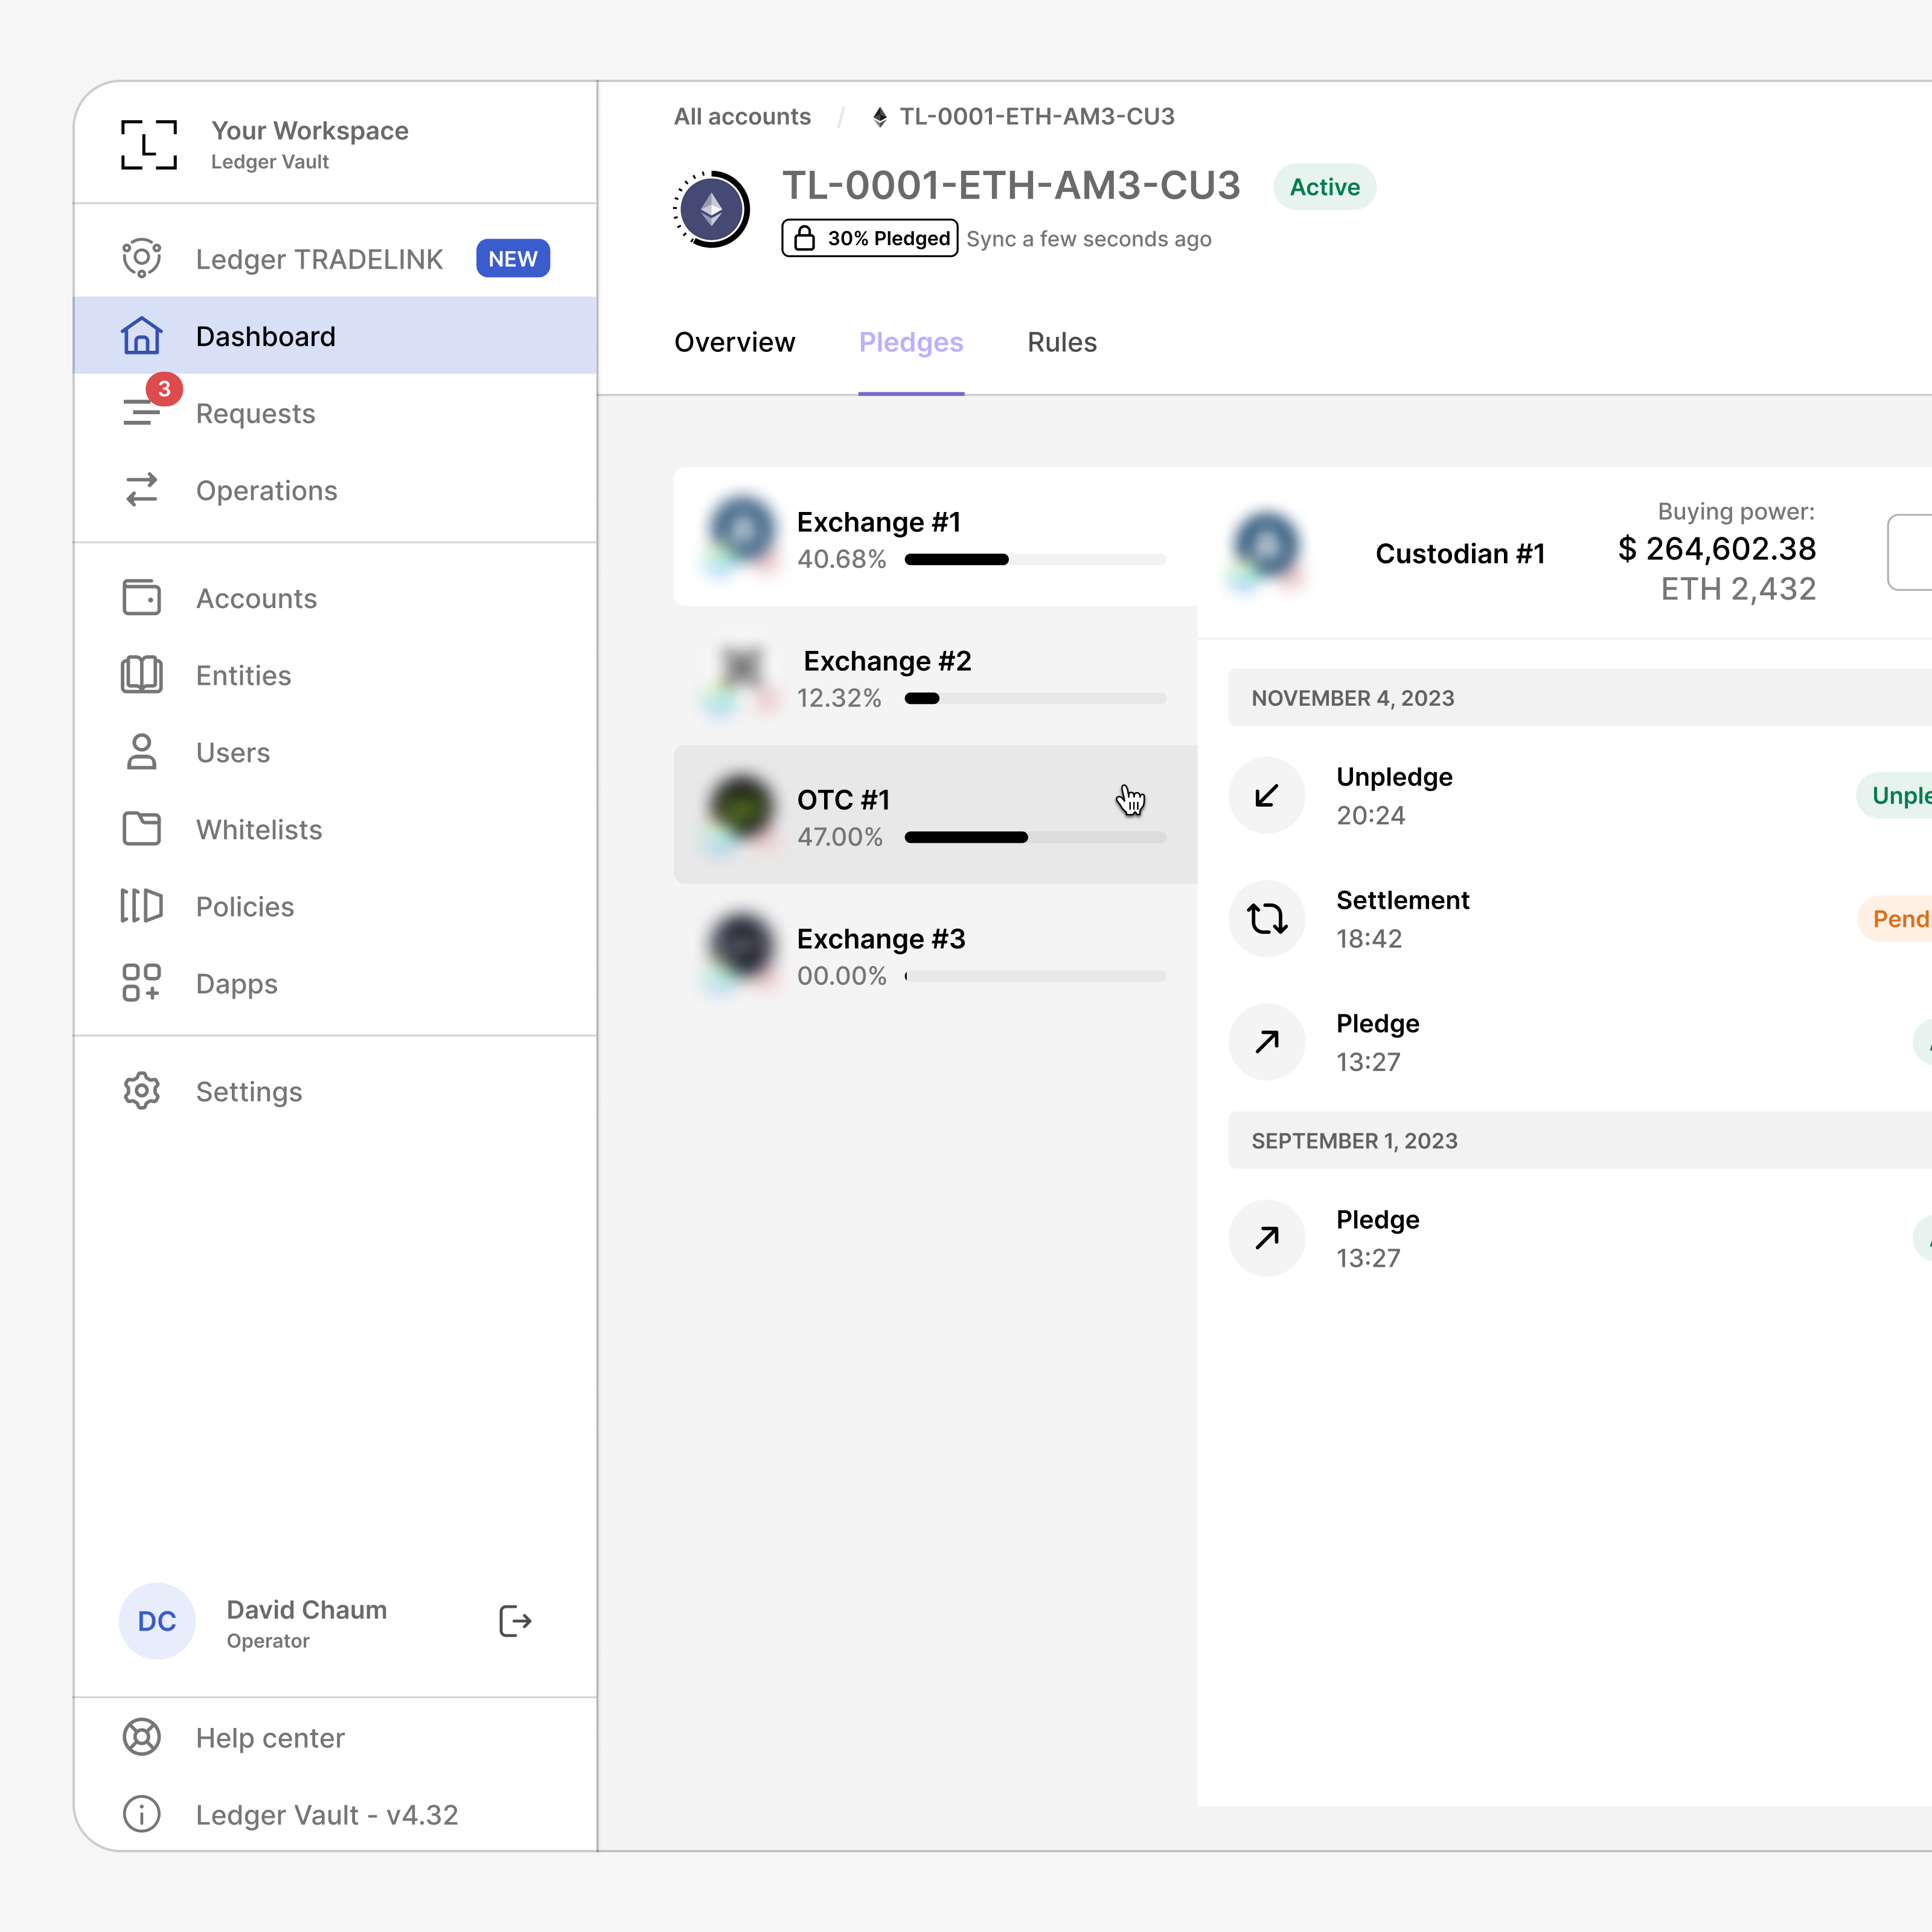Screen dimensions: 1932x1932
Task: Open Requests list icon with badge
Action: pos(141,412)
